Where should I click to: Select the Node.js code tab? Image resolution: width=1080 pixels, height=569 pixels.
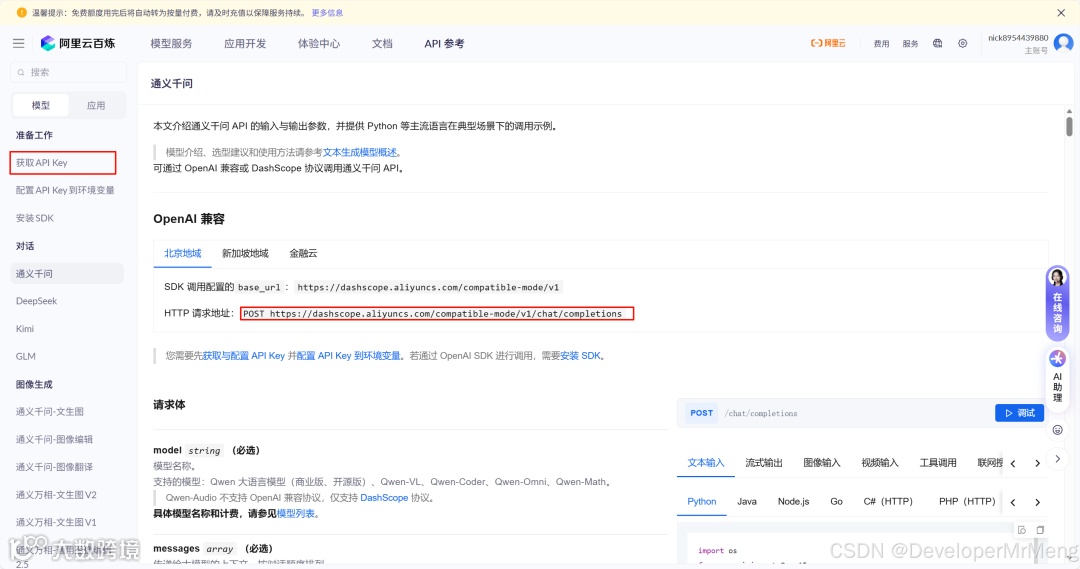point(793,501)
